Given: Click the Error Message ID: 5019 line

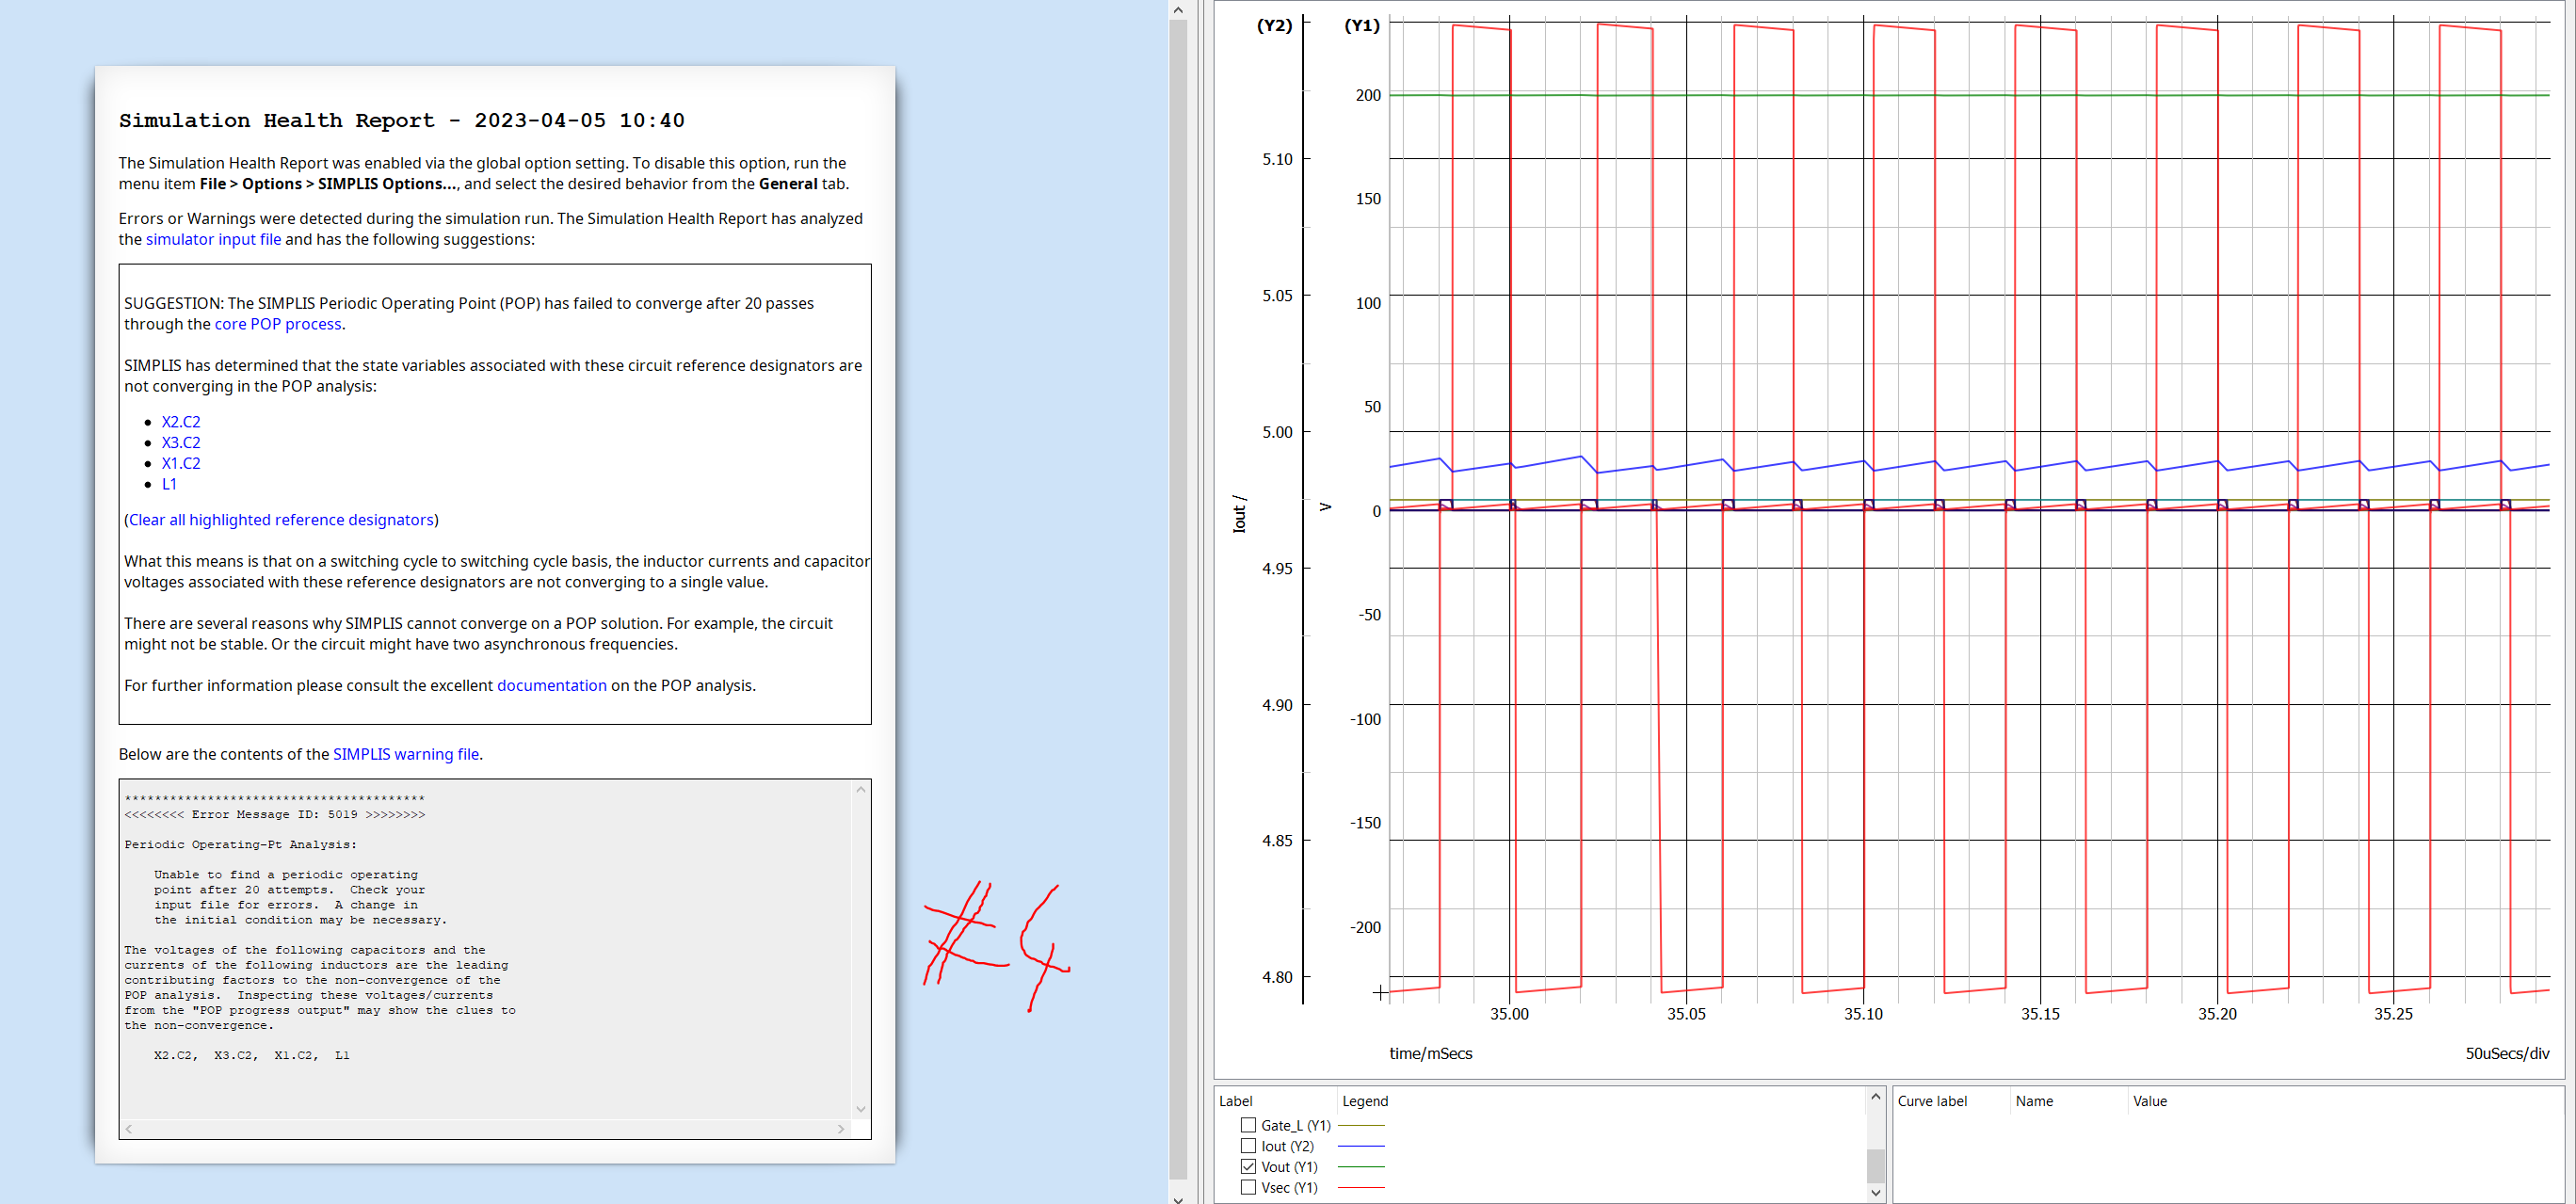Looking at the screenshot, I should pos(275,815).
